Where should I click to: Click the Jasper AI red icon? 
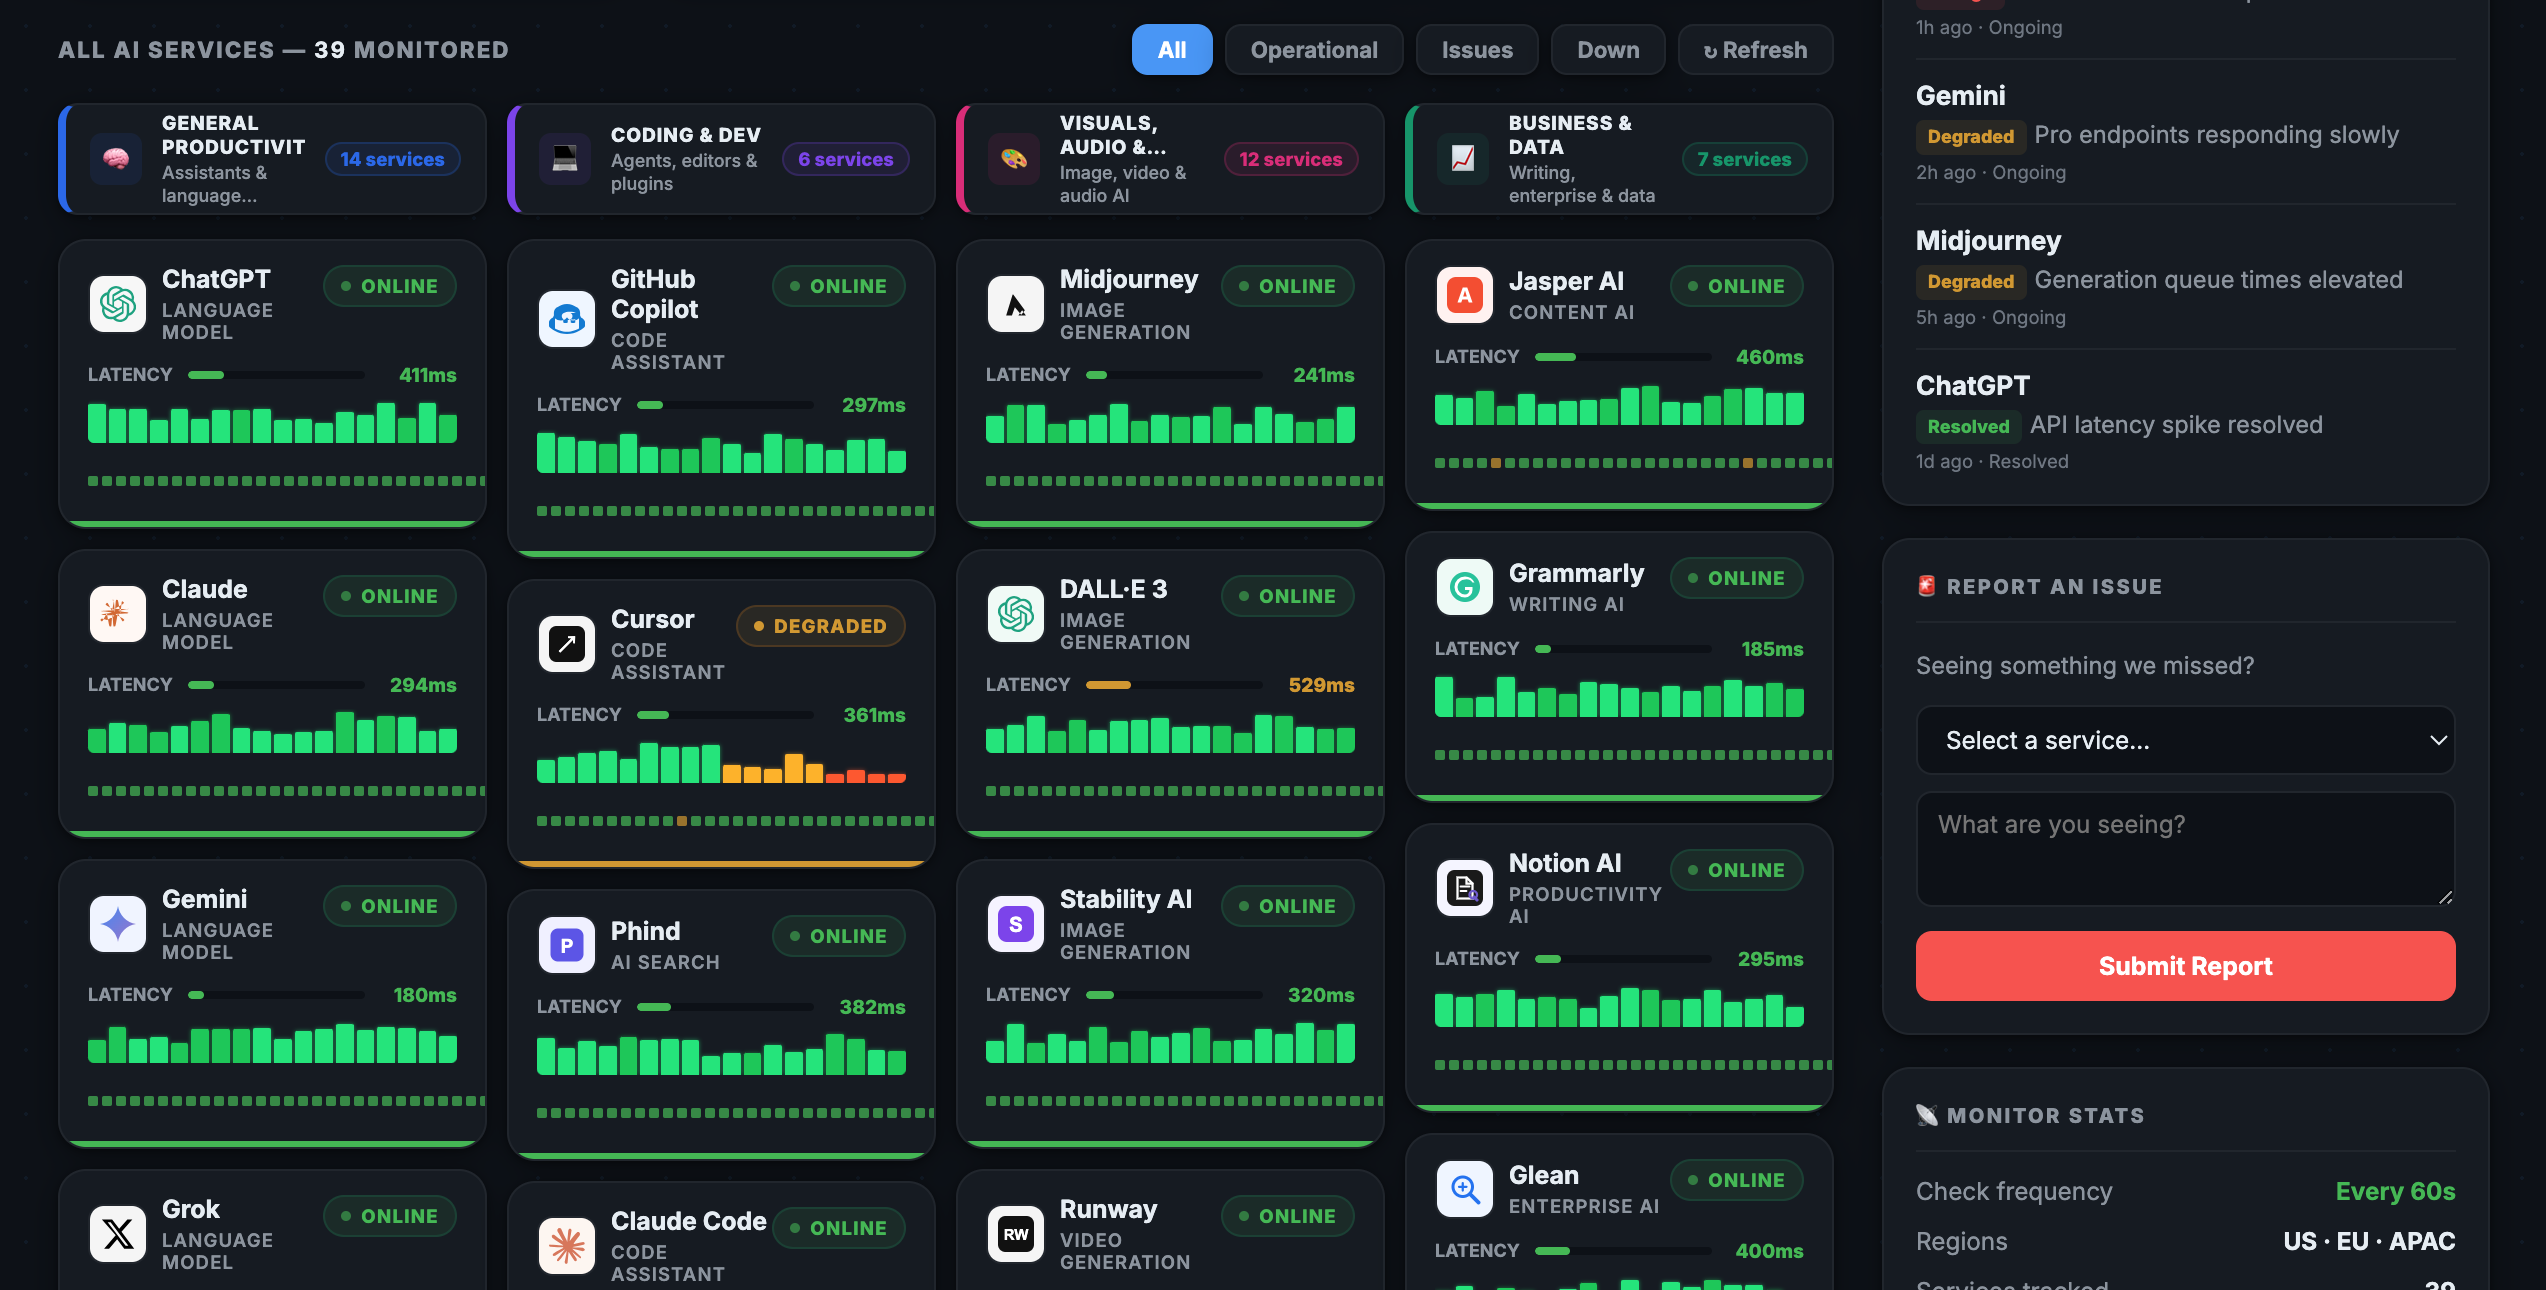1464,295
